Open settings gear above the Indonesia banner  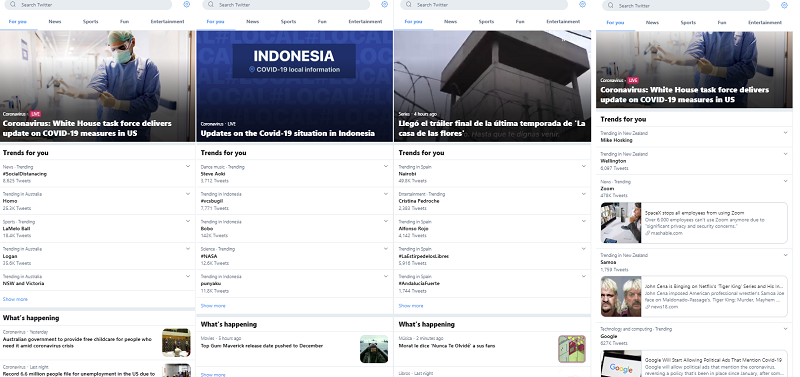point(384,5)
